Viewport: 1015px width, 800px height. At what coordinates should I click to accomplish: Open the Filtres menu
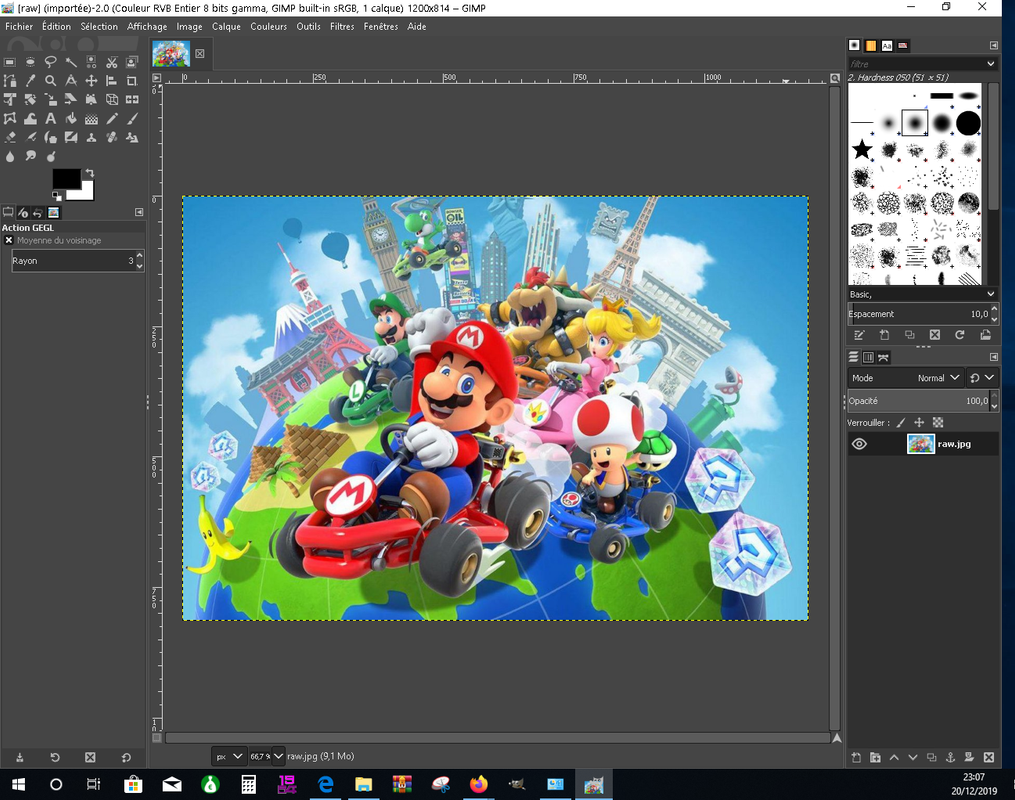(x=342, y=27)
